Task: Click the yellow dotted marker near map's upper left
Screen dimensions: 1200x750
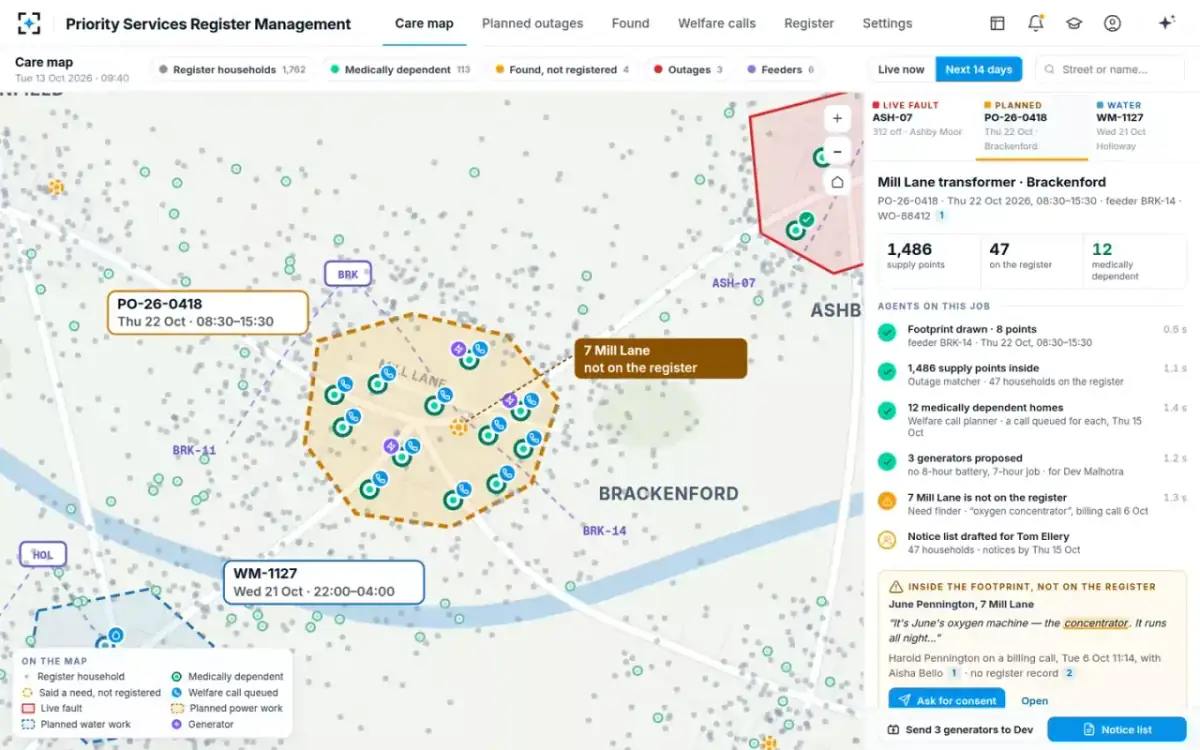Action: (56, 187)
